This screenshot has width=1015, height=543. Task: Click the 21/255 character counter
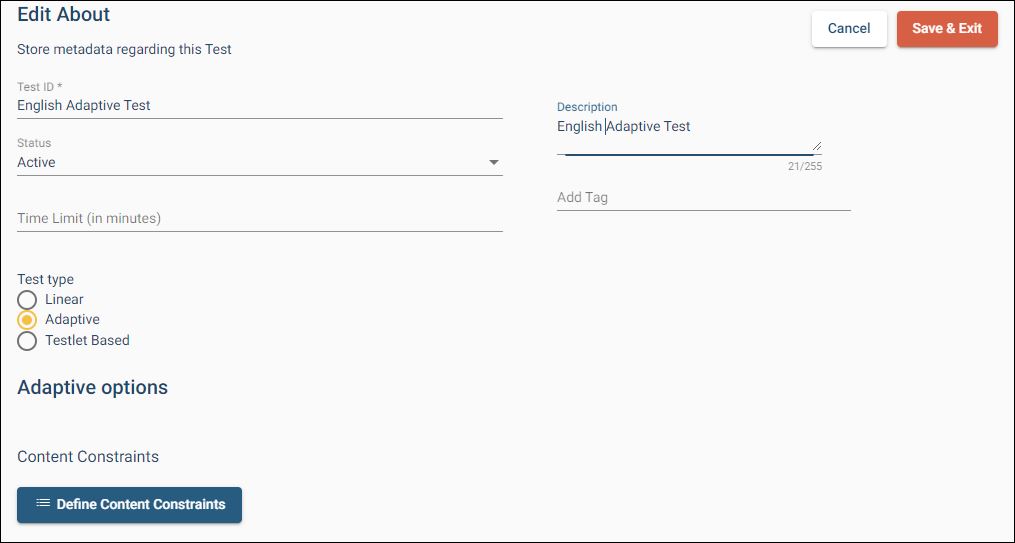click(804, 166)
